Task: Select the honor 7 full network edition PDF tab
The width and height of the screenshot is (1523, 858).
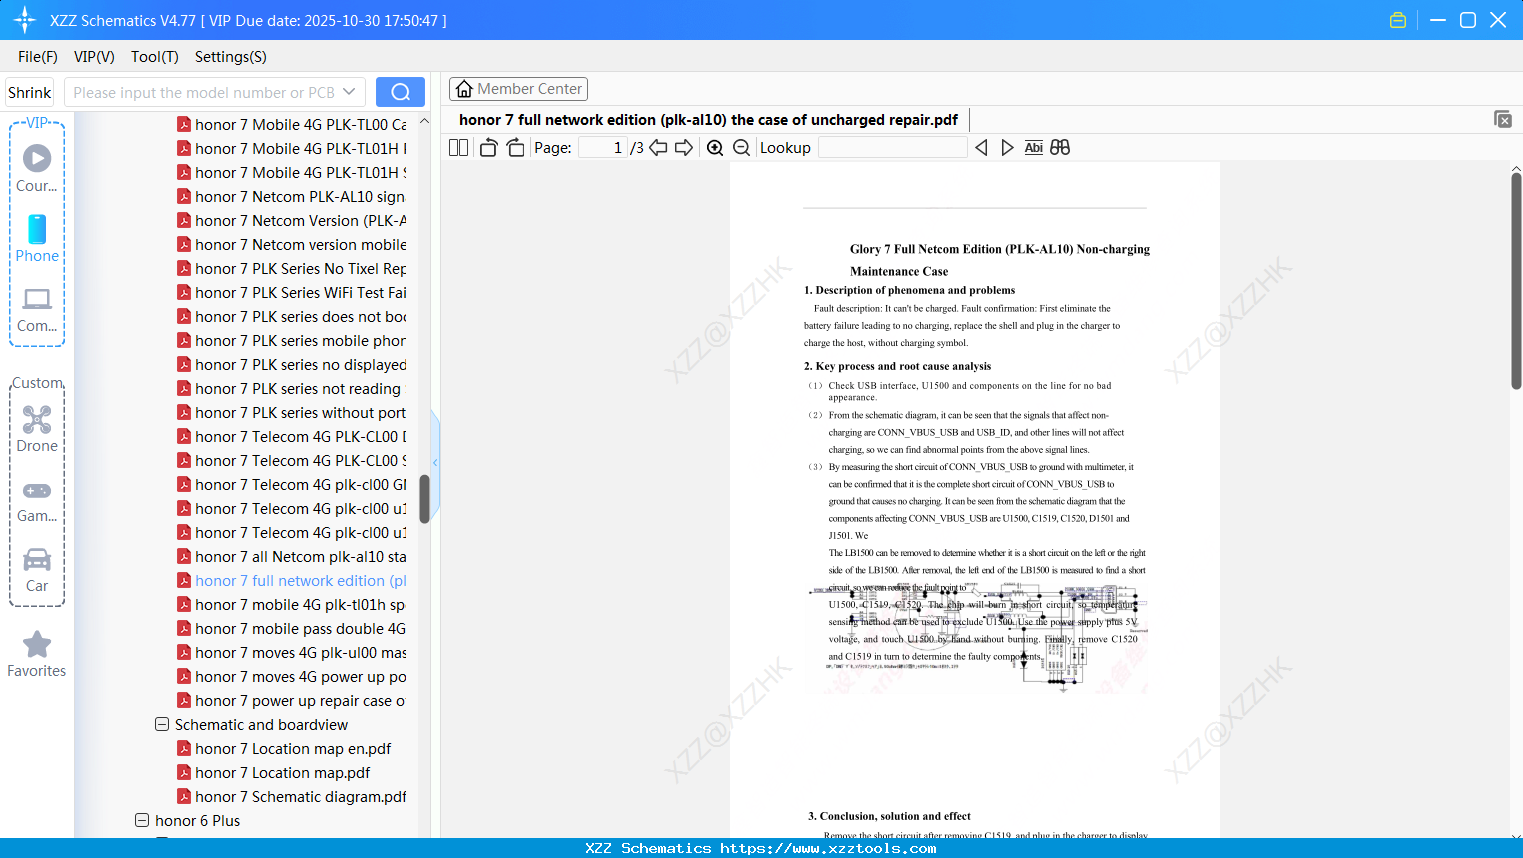Action: click(708, 120)
